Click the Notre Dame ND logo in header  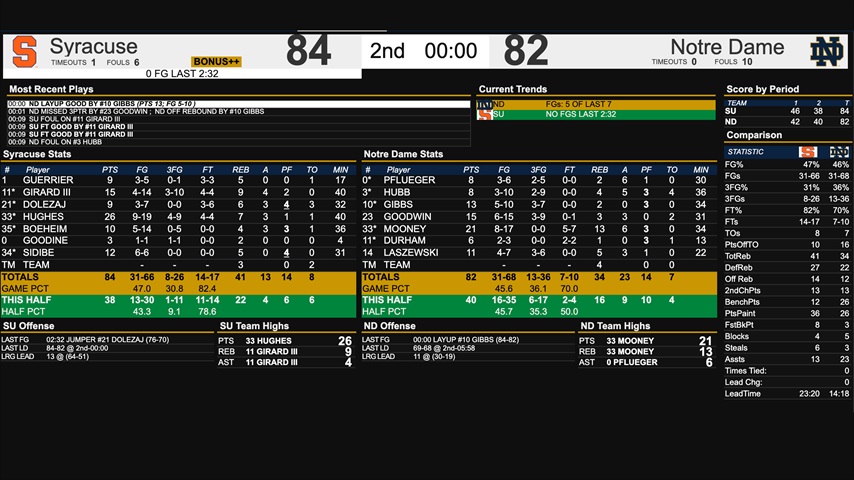click(x=827, y=51)
